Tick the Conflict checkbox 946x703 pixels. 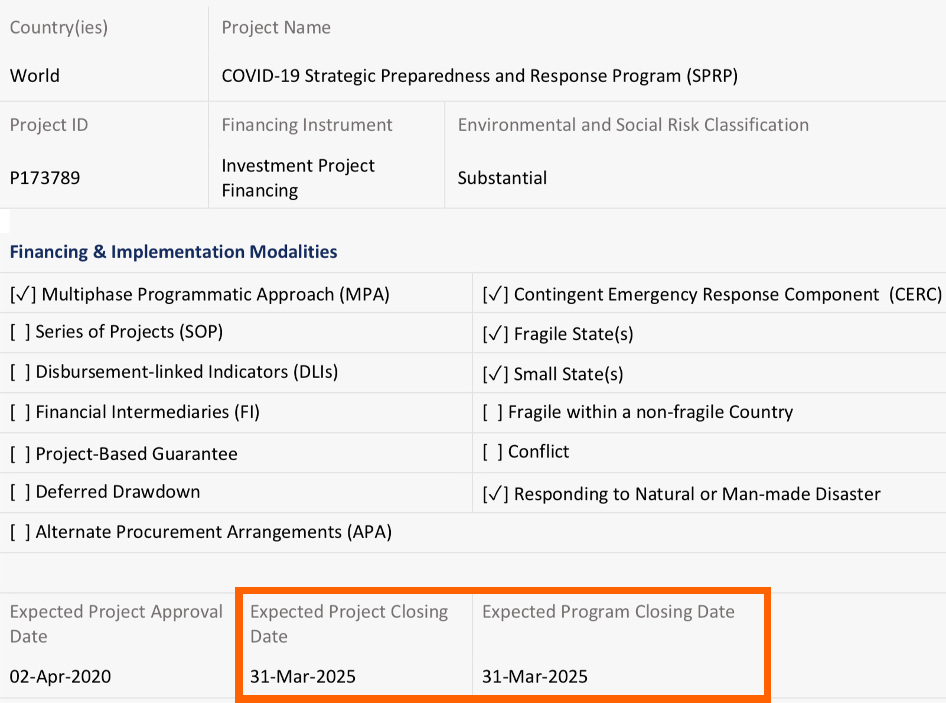pyautogui.click(x=493, y=452)
